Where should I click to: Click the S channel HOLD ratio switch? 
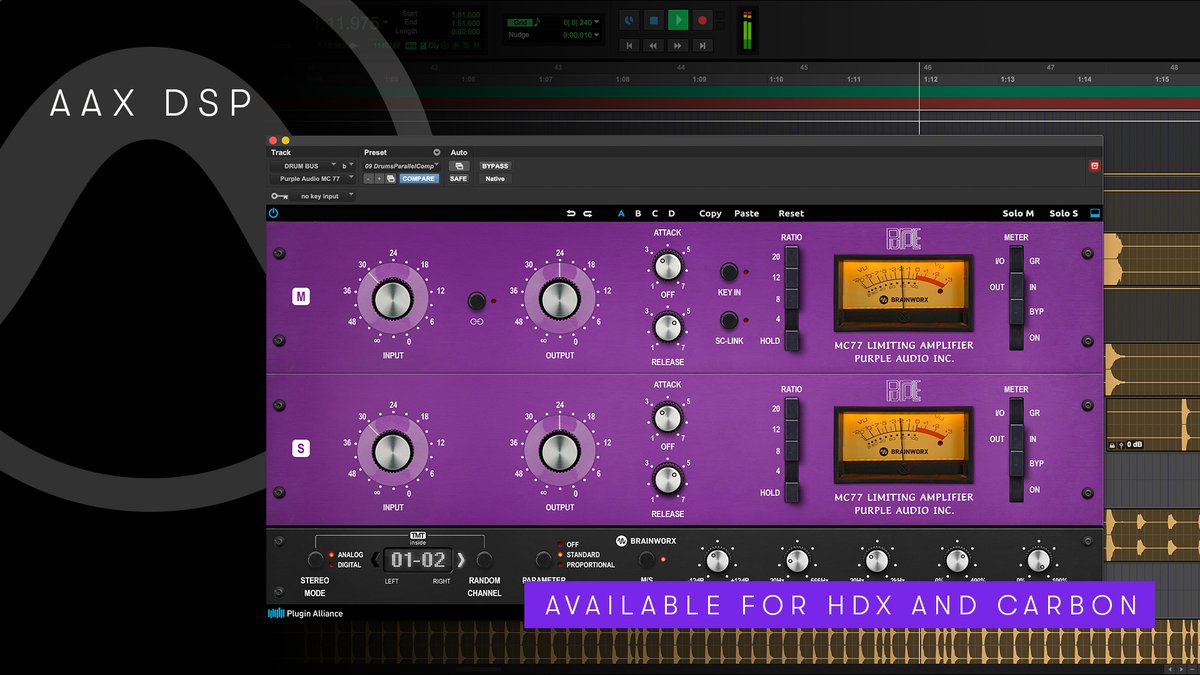pos(792,492)
